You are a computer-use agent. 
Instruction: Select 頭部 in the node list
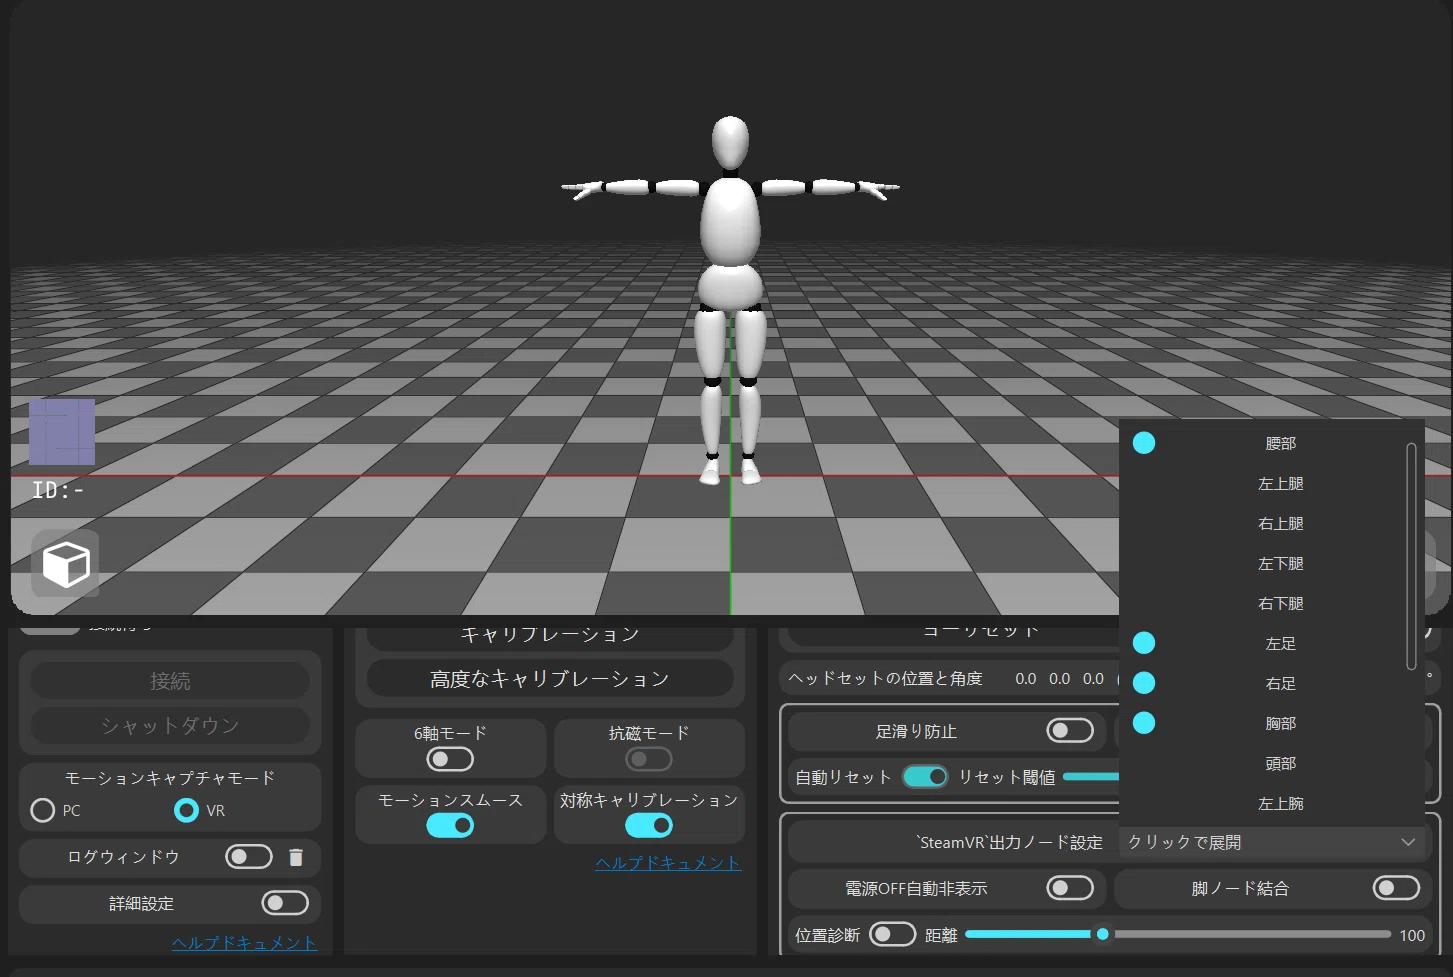pyautogui.click(x=1272, y=763)
